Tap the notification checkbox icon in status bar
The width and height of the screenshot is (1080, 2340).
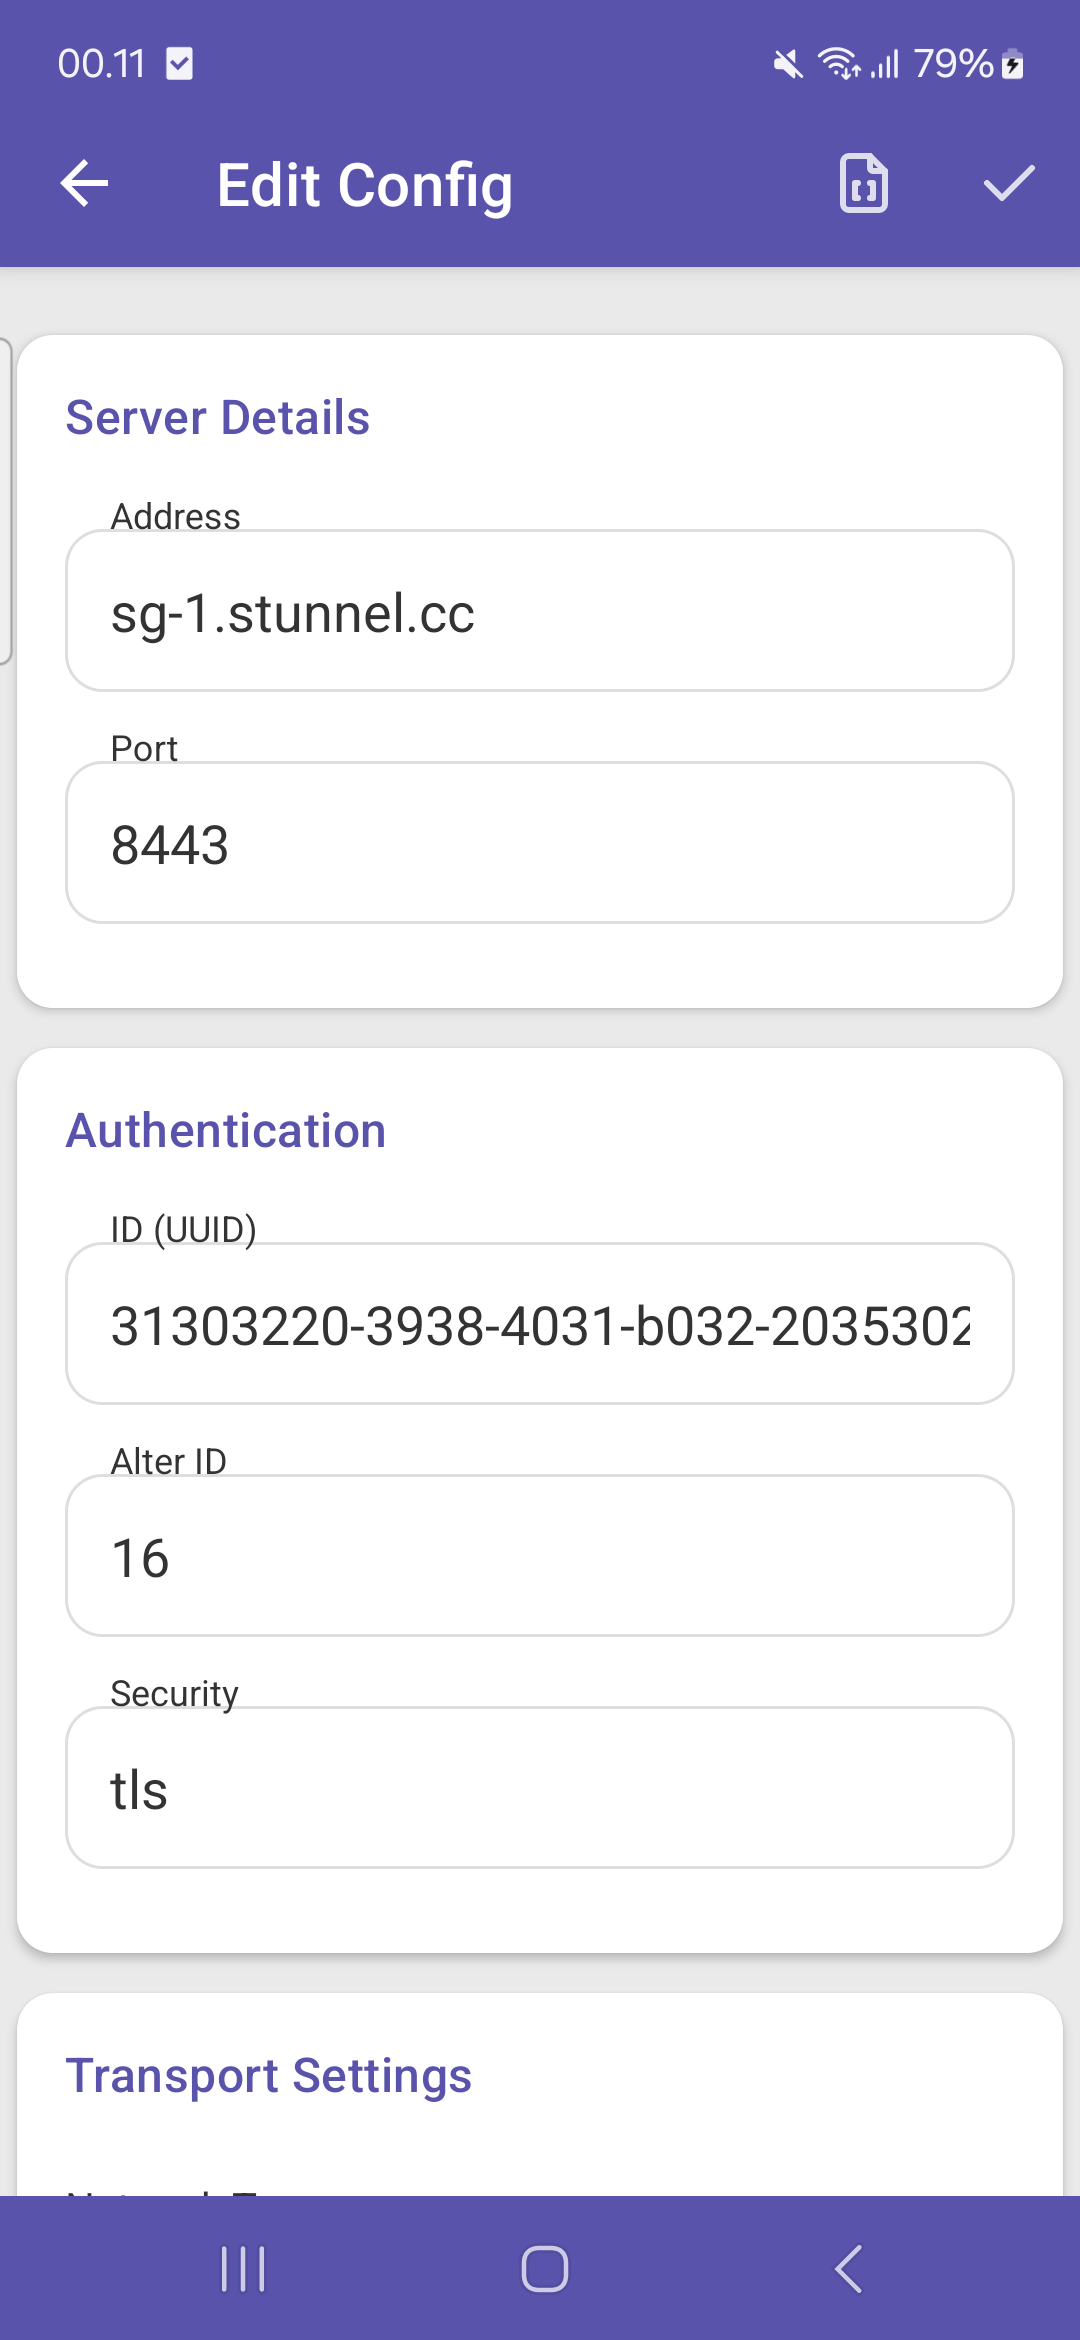click(179, 63)
